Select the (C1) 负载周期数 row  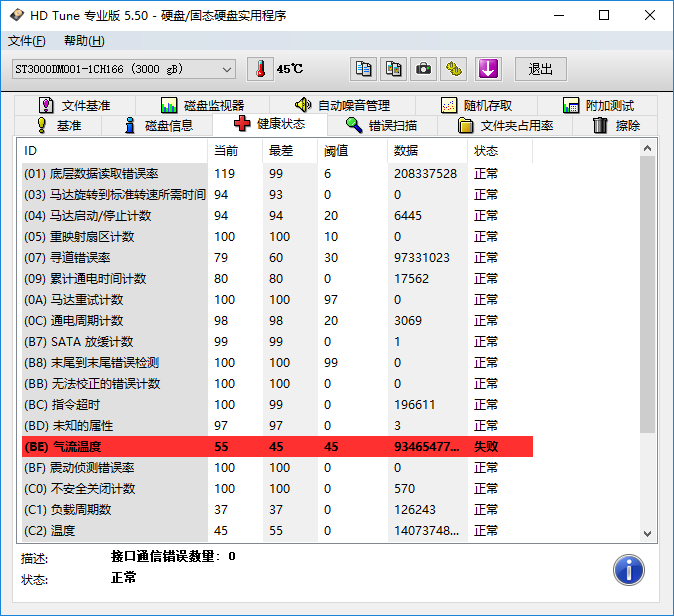click(277, 510)
